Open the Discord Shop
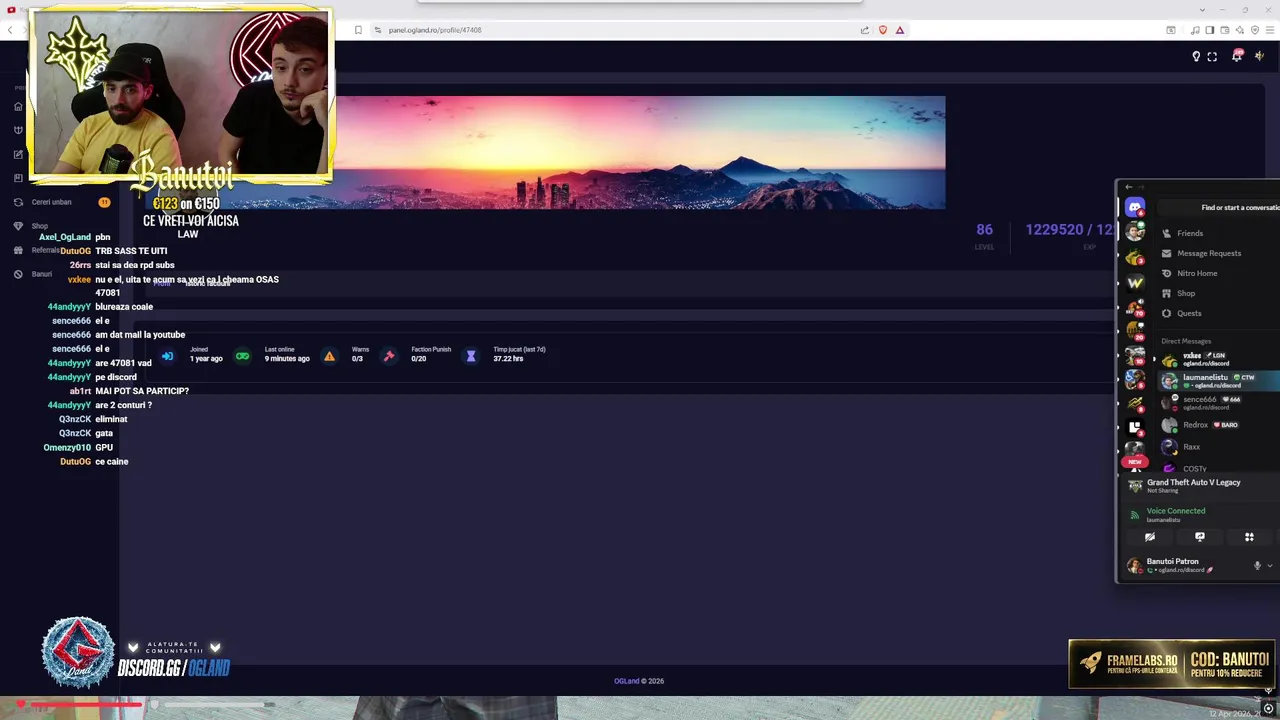1280x720 pixels. [1185, 293]
